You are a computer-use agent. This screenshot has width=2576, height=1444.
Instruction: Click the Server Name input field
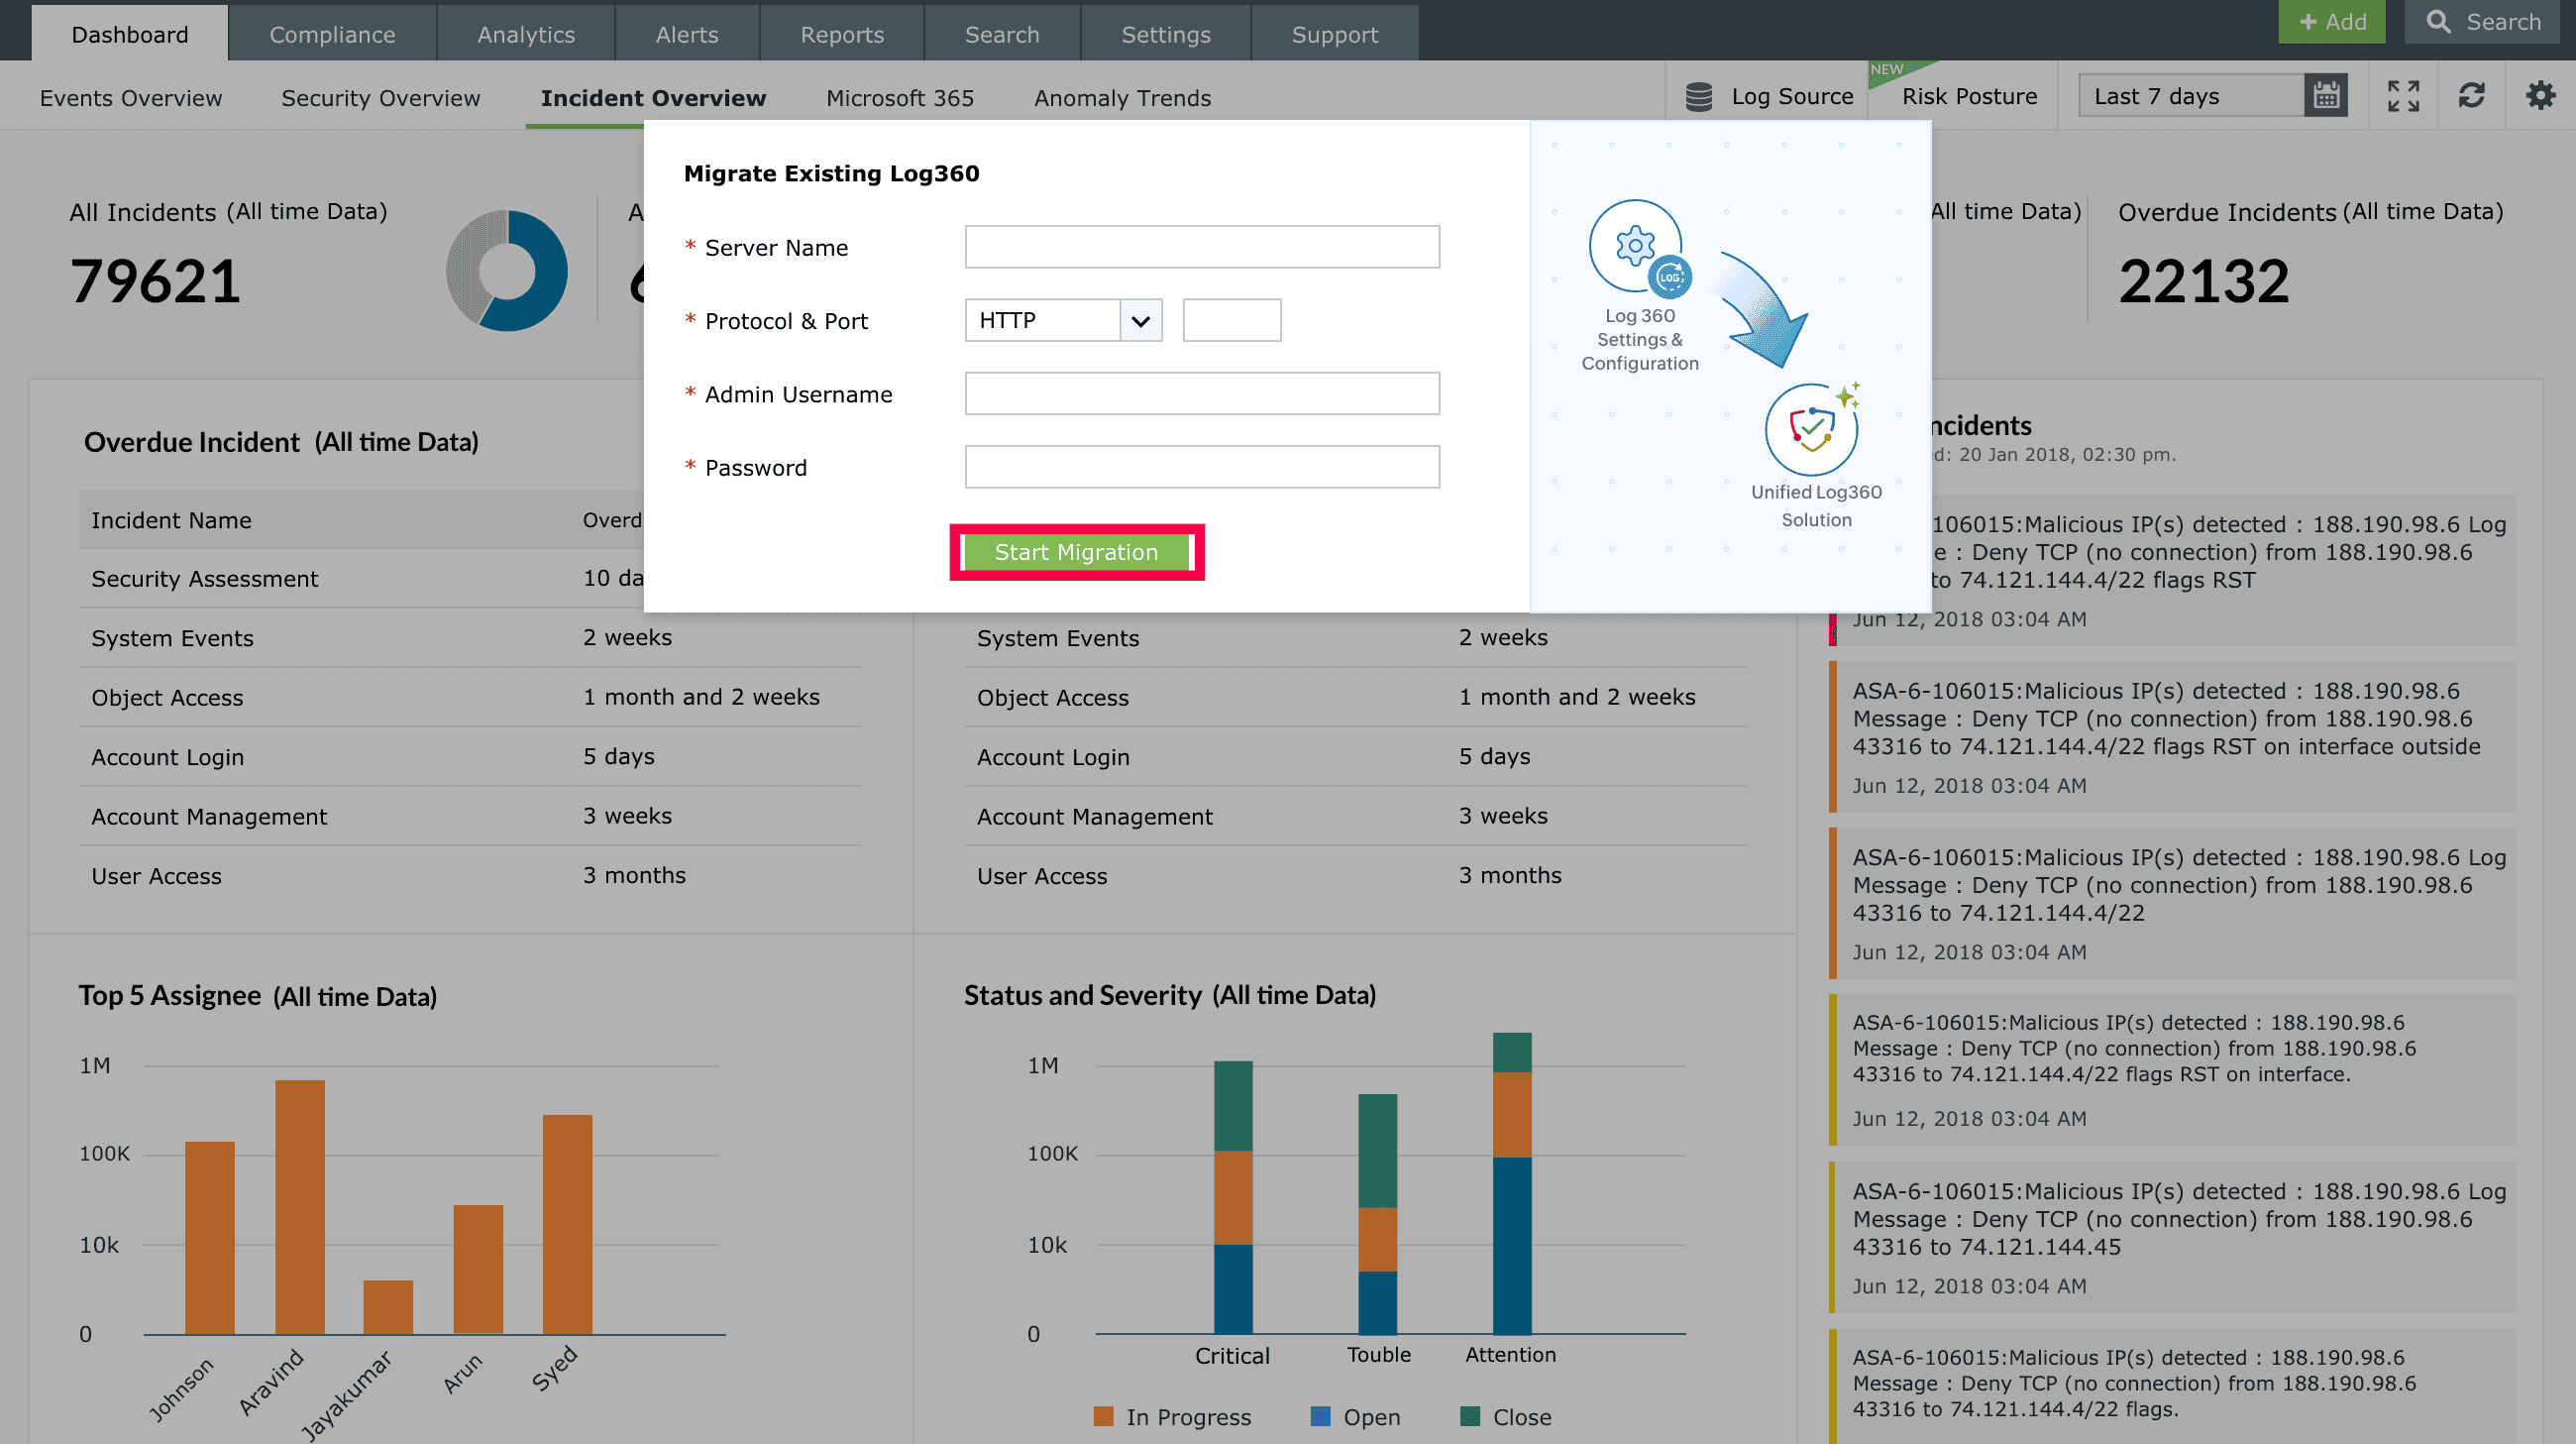pyautogui.click(x=1202, y=247)
